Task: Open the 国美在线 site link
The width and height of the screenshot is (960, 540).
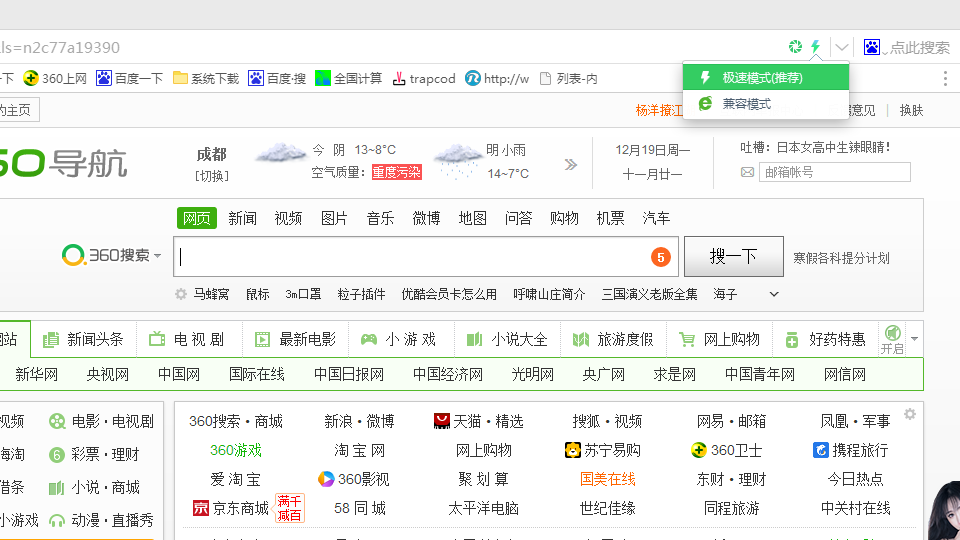Action: pyautogui.click(x=608, y=479)
